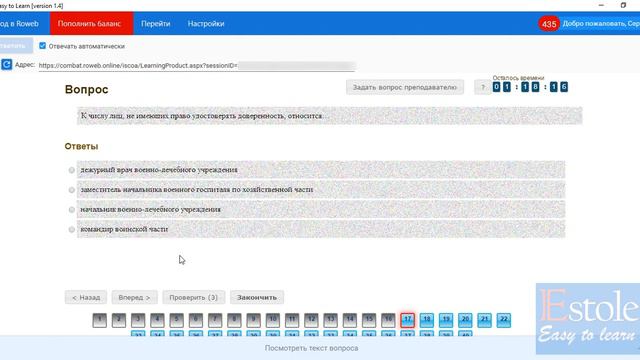This screenshot has height=360, width=640.
Task: Open the Настройки menu
Action: pyautogui.click(x=206, y=24)
